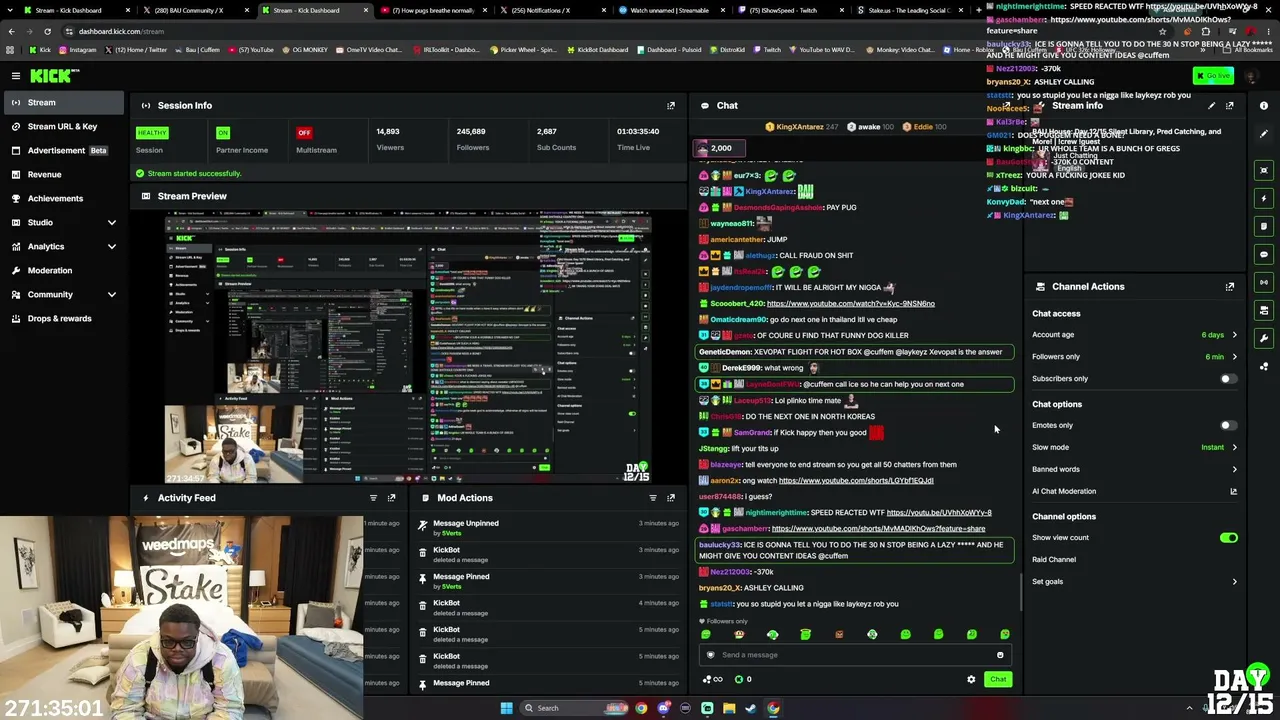Click the Windows taskbar Search box
This screenshot has height=720, width=1280.
click(x=573, y=708)
